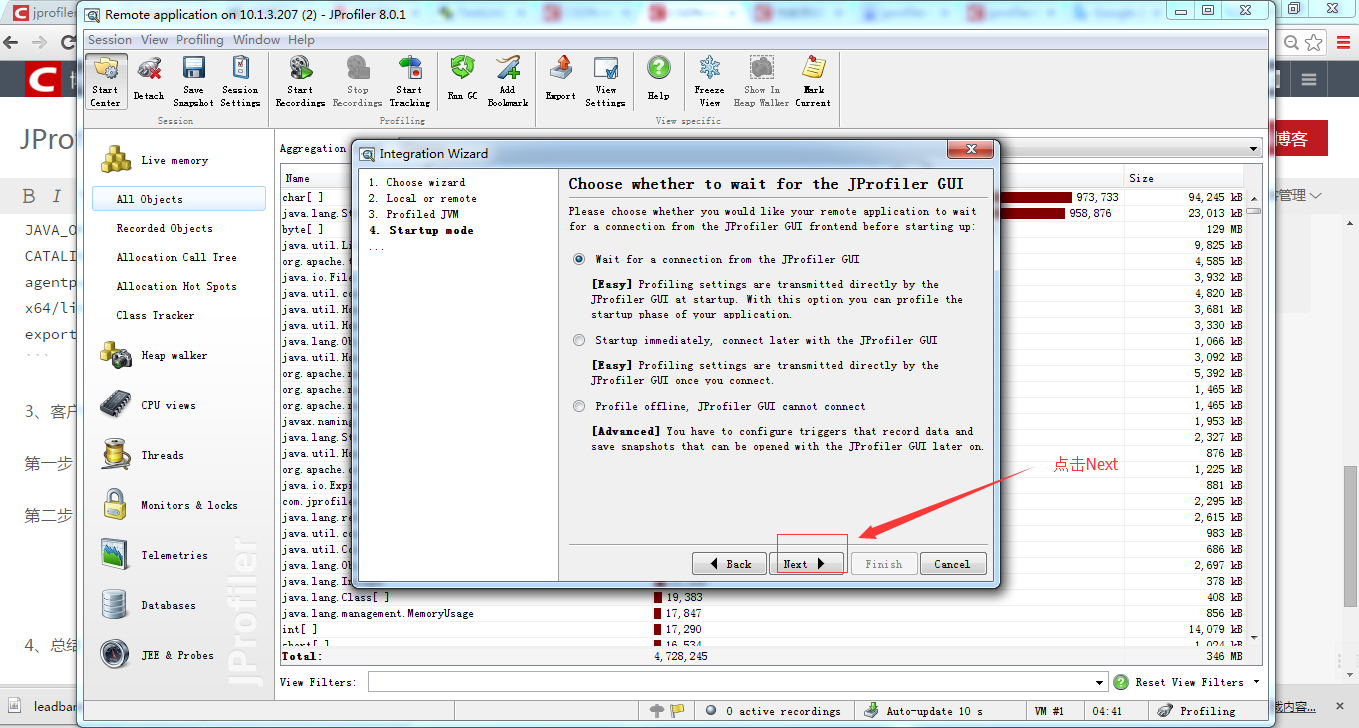This screenshot has height=728, width=1359.
Task: Select Class Tracker view
Action: [x=155, y=315]
